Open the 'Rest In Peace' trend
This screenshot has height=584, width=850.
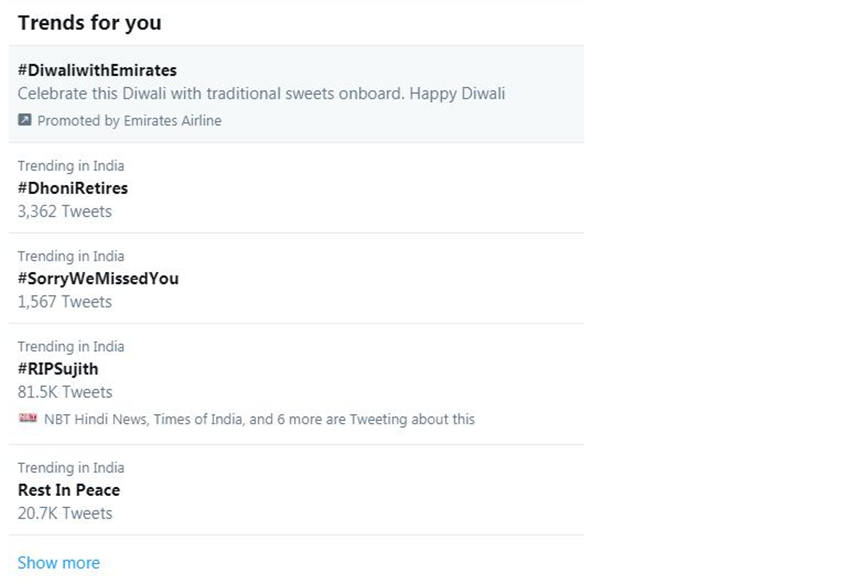[69, 490]
